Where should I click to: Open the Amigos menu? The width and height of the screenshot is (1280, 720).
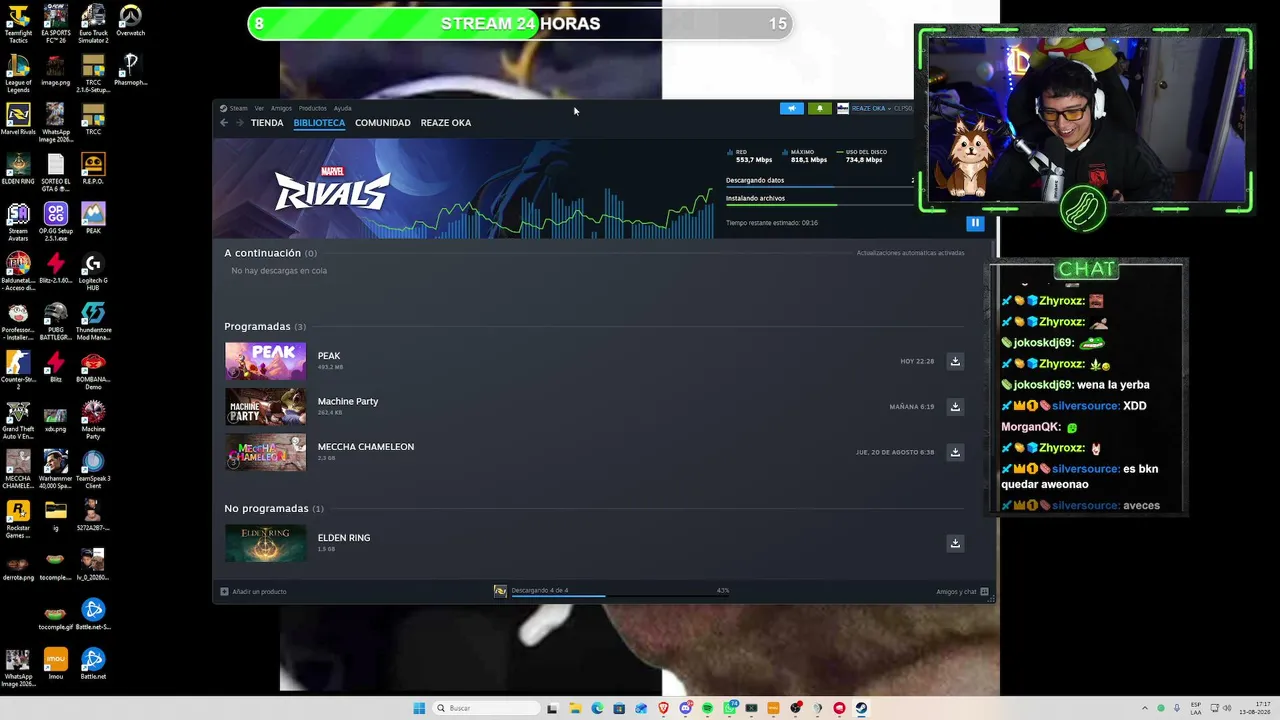coord(281,108)
